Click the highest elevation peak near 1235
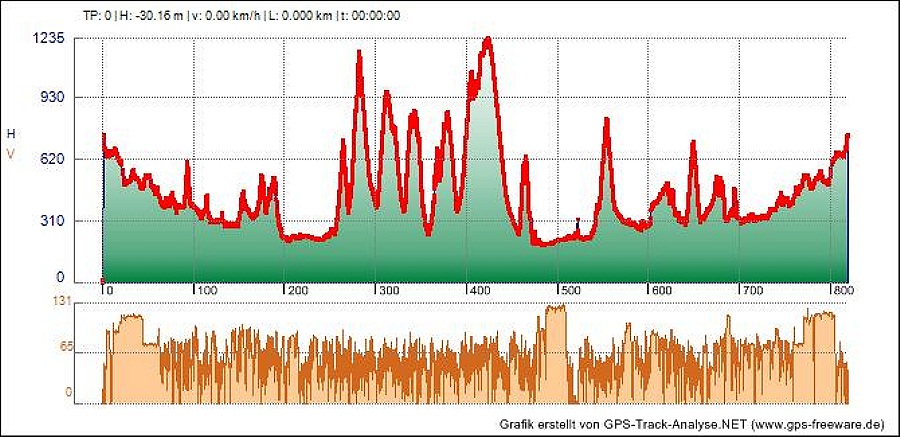900x437 pixels. (487, 41)
